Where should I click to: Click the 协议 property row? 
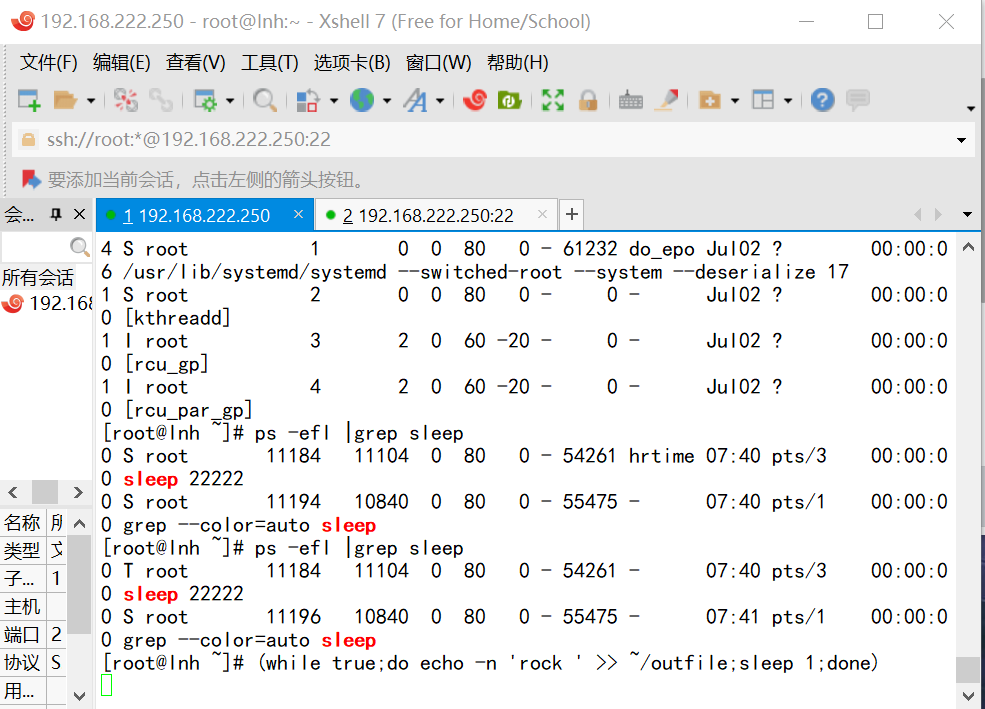pyautogui.click(x=34, y=662)
